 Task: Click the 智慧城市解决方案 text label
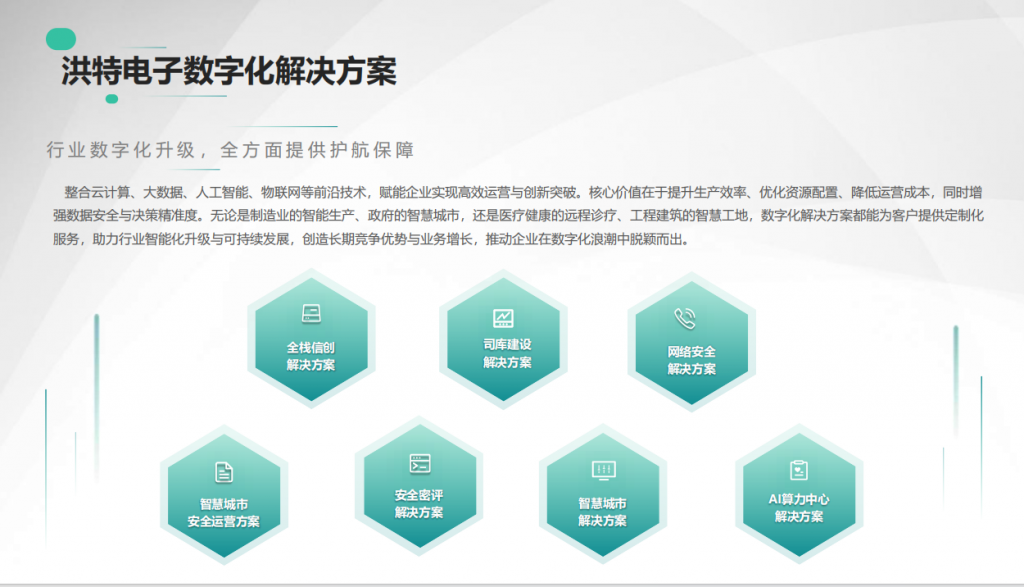(603, 512)
